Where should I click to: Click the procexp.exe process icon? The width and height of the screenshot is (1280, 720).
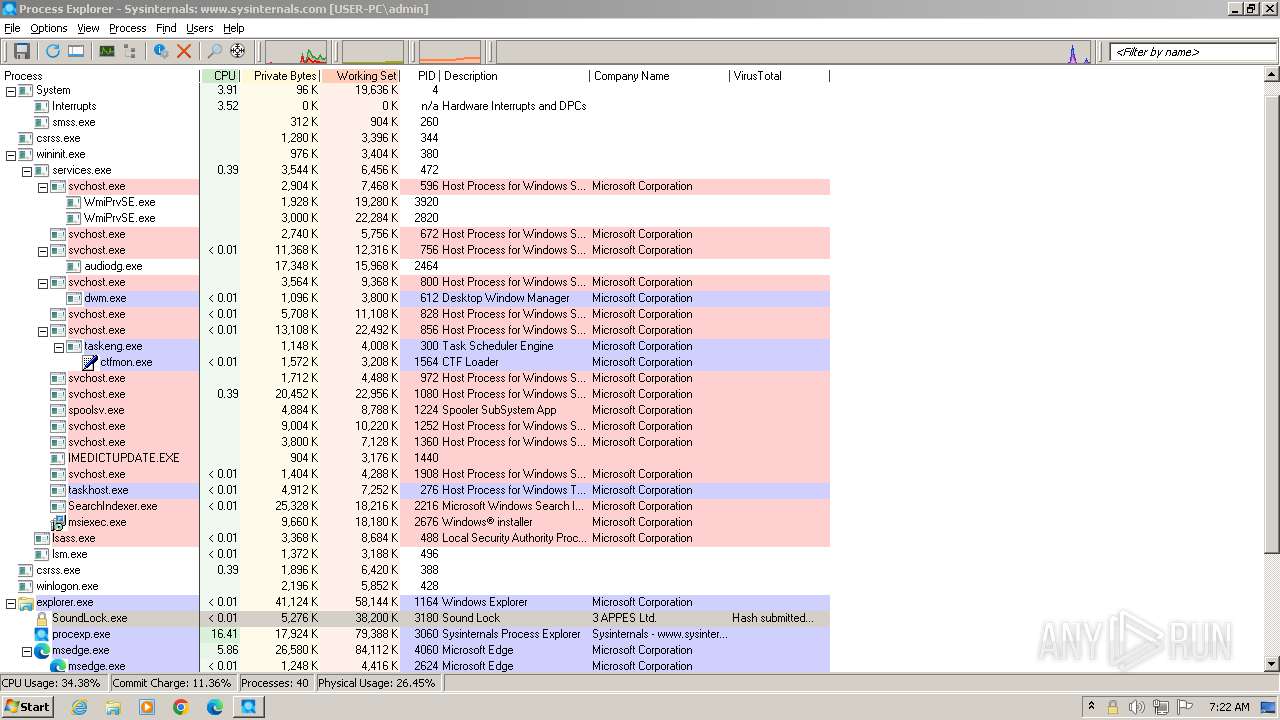42,634
